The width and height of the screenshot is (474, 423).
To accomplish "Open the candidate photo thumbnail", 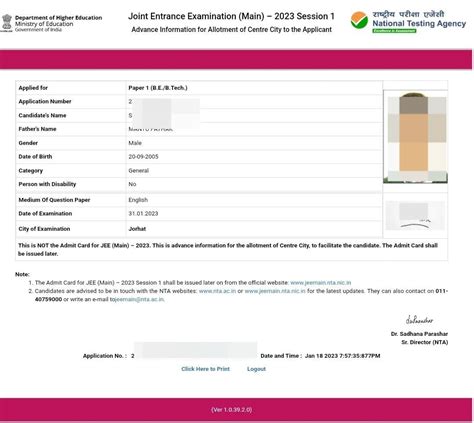I will tap(415, 137).
